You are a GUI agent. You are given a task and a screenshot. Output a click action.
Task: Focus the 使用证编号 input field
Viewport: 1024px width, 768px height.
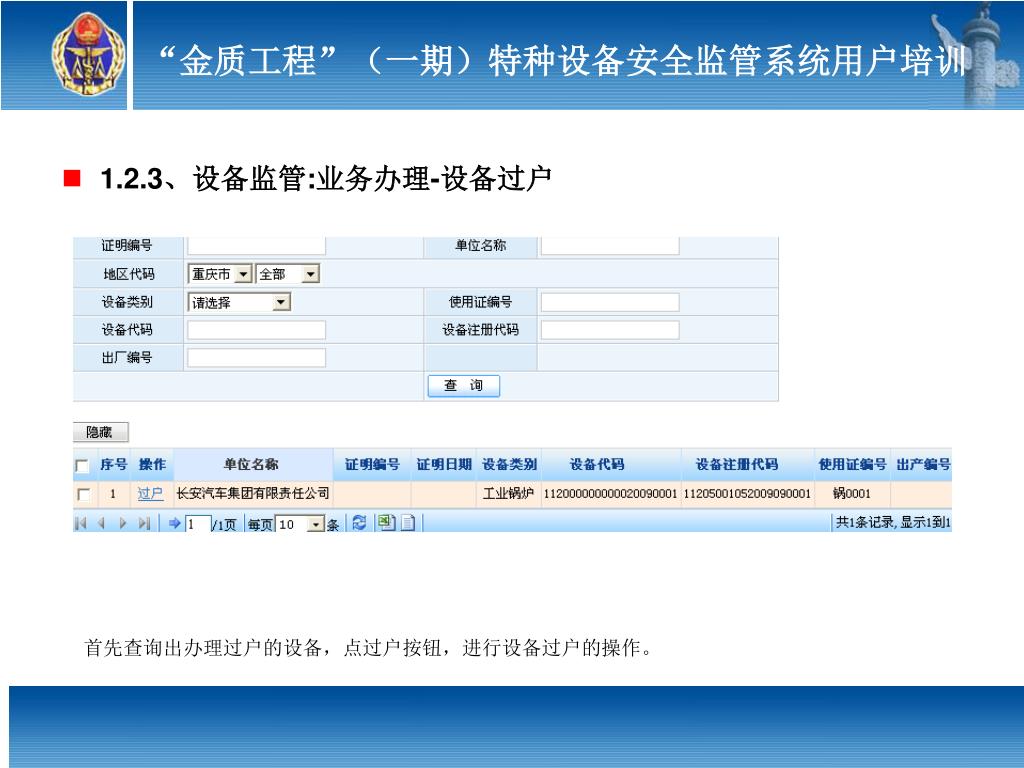610,302
